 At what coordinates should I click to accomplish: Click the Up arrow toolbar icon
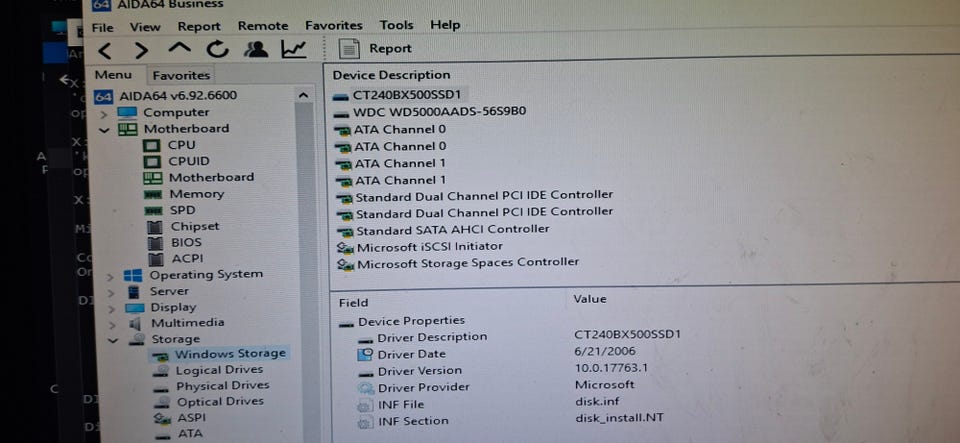click(x=179, y=48)
